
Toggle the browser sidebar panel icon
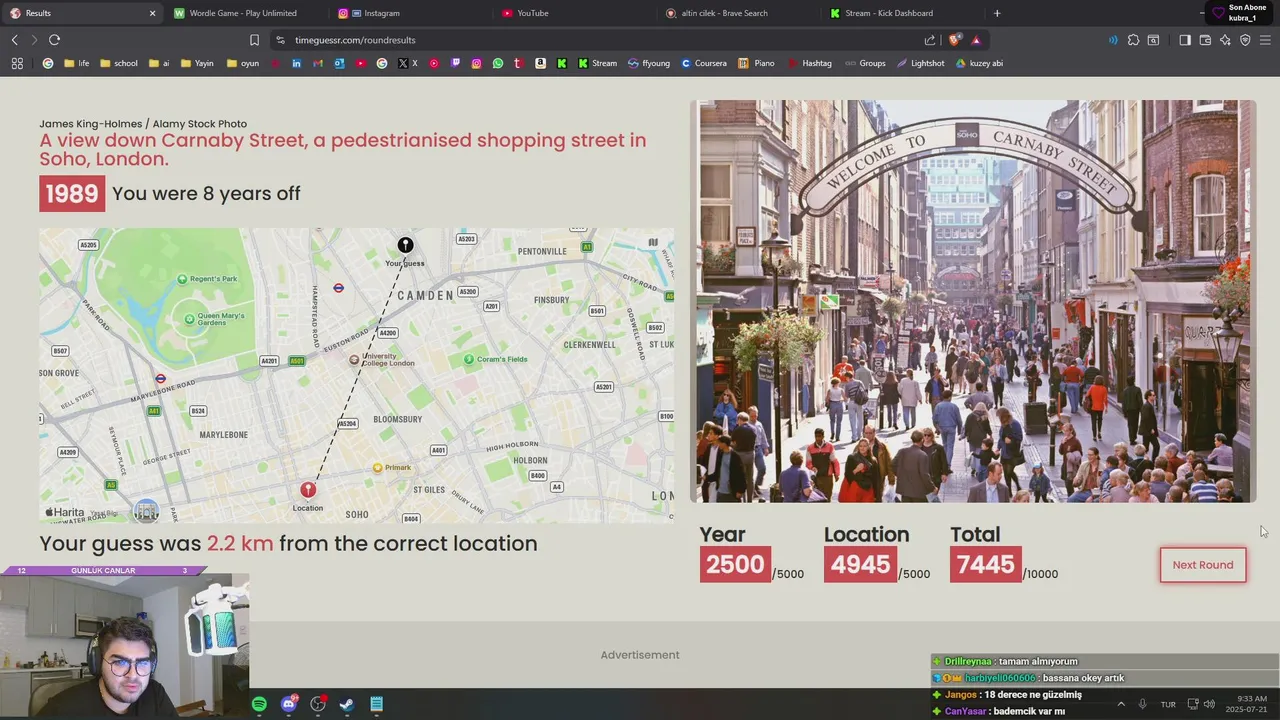point(1185,40)
